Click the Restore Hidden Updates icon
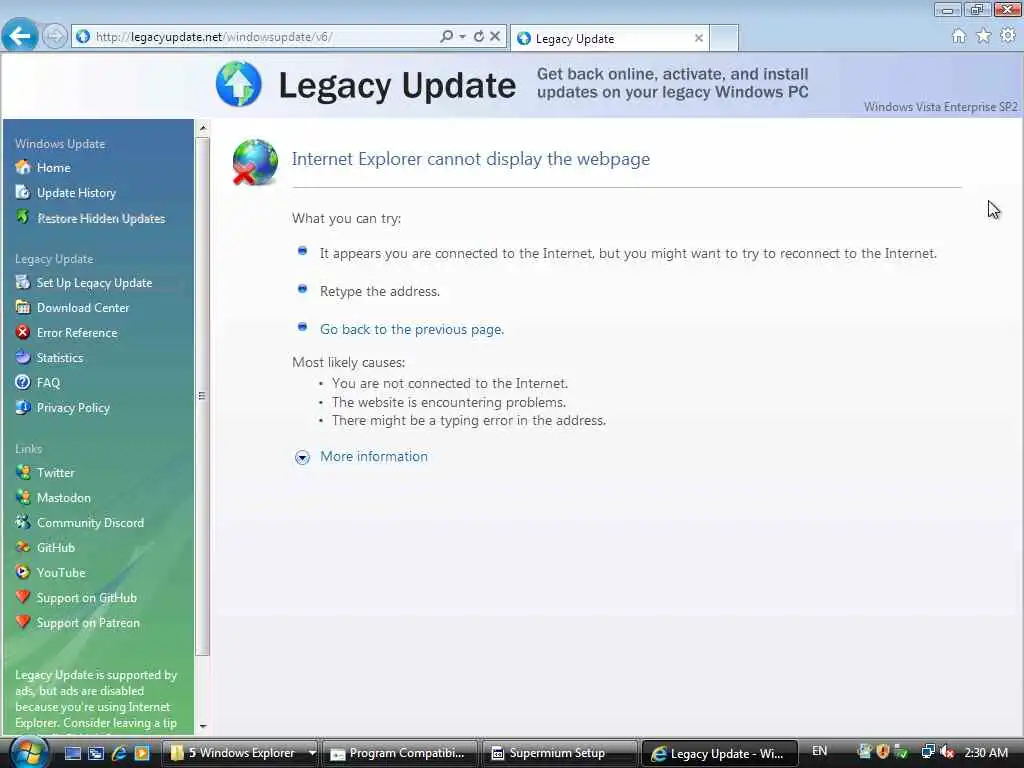 (23, 217)
